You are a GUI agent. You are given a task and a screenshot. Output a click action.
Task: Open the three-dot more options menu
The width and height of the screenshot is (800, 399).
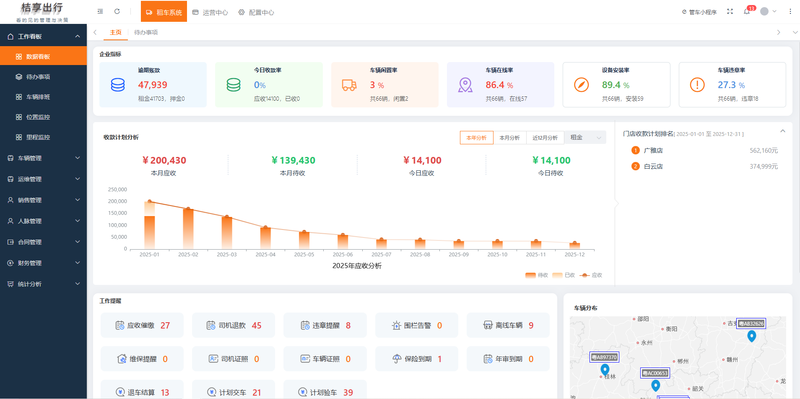click(790, 11)
